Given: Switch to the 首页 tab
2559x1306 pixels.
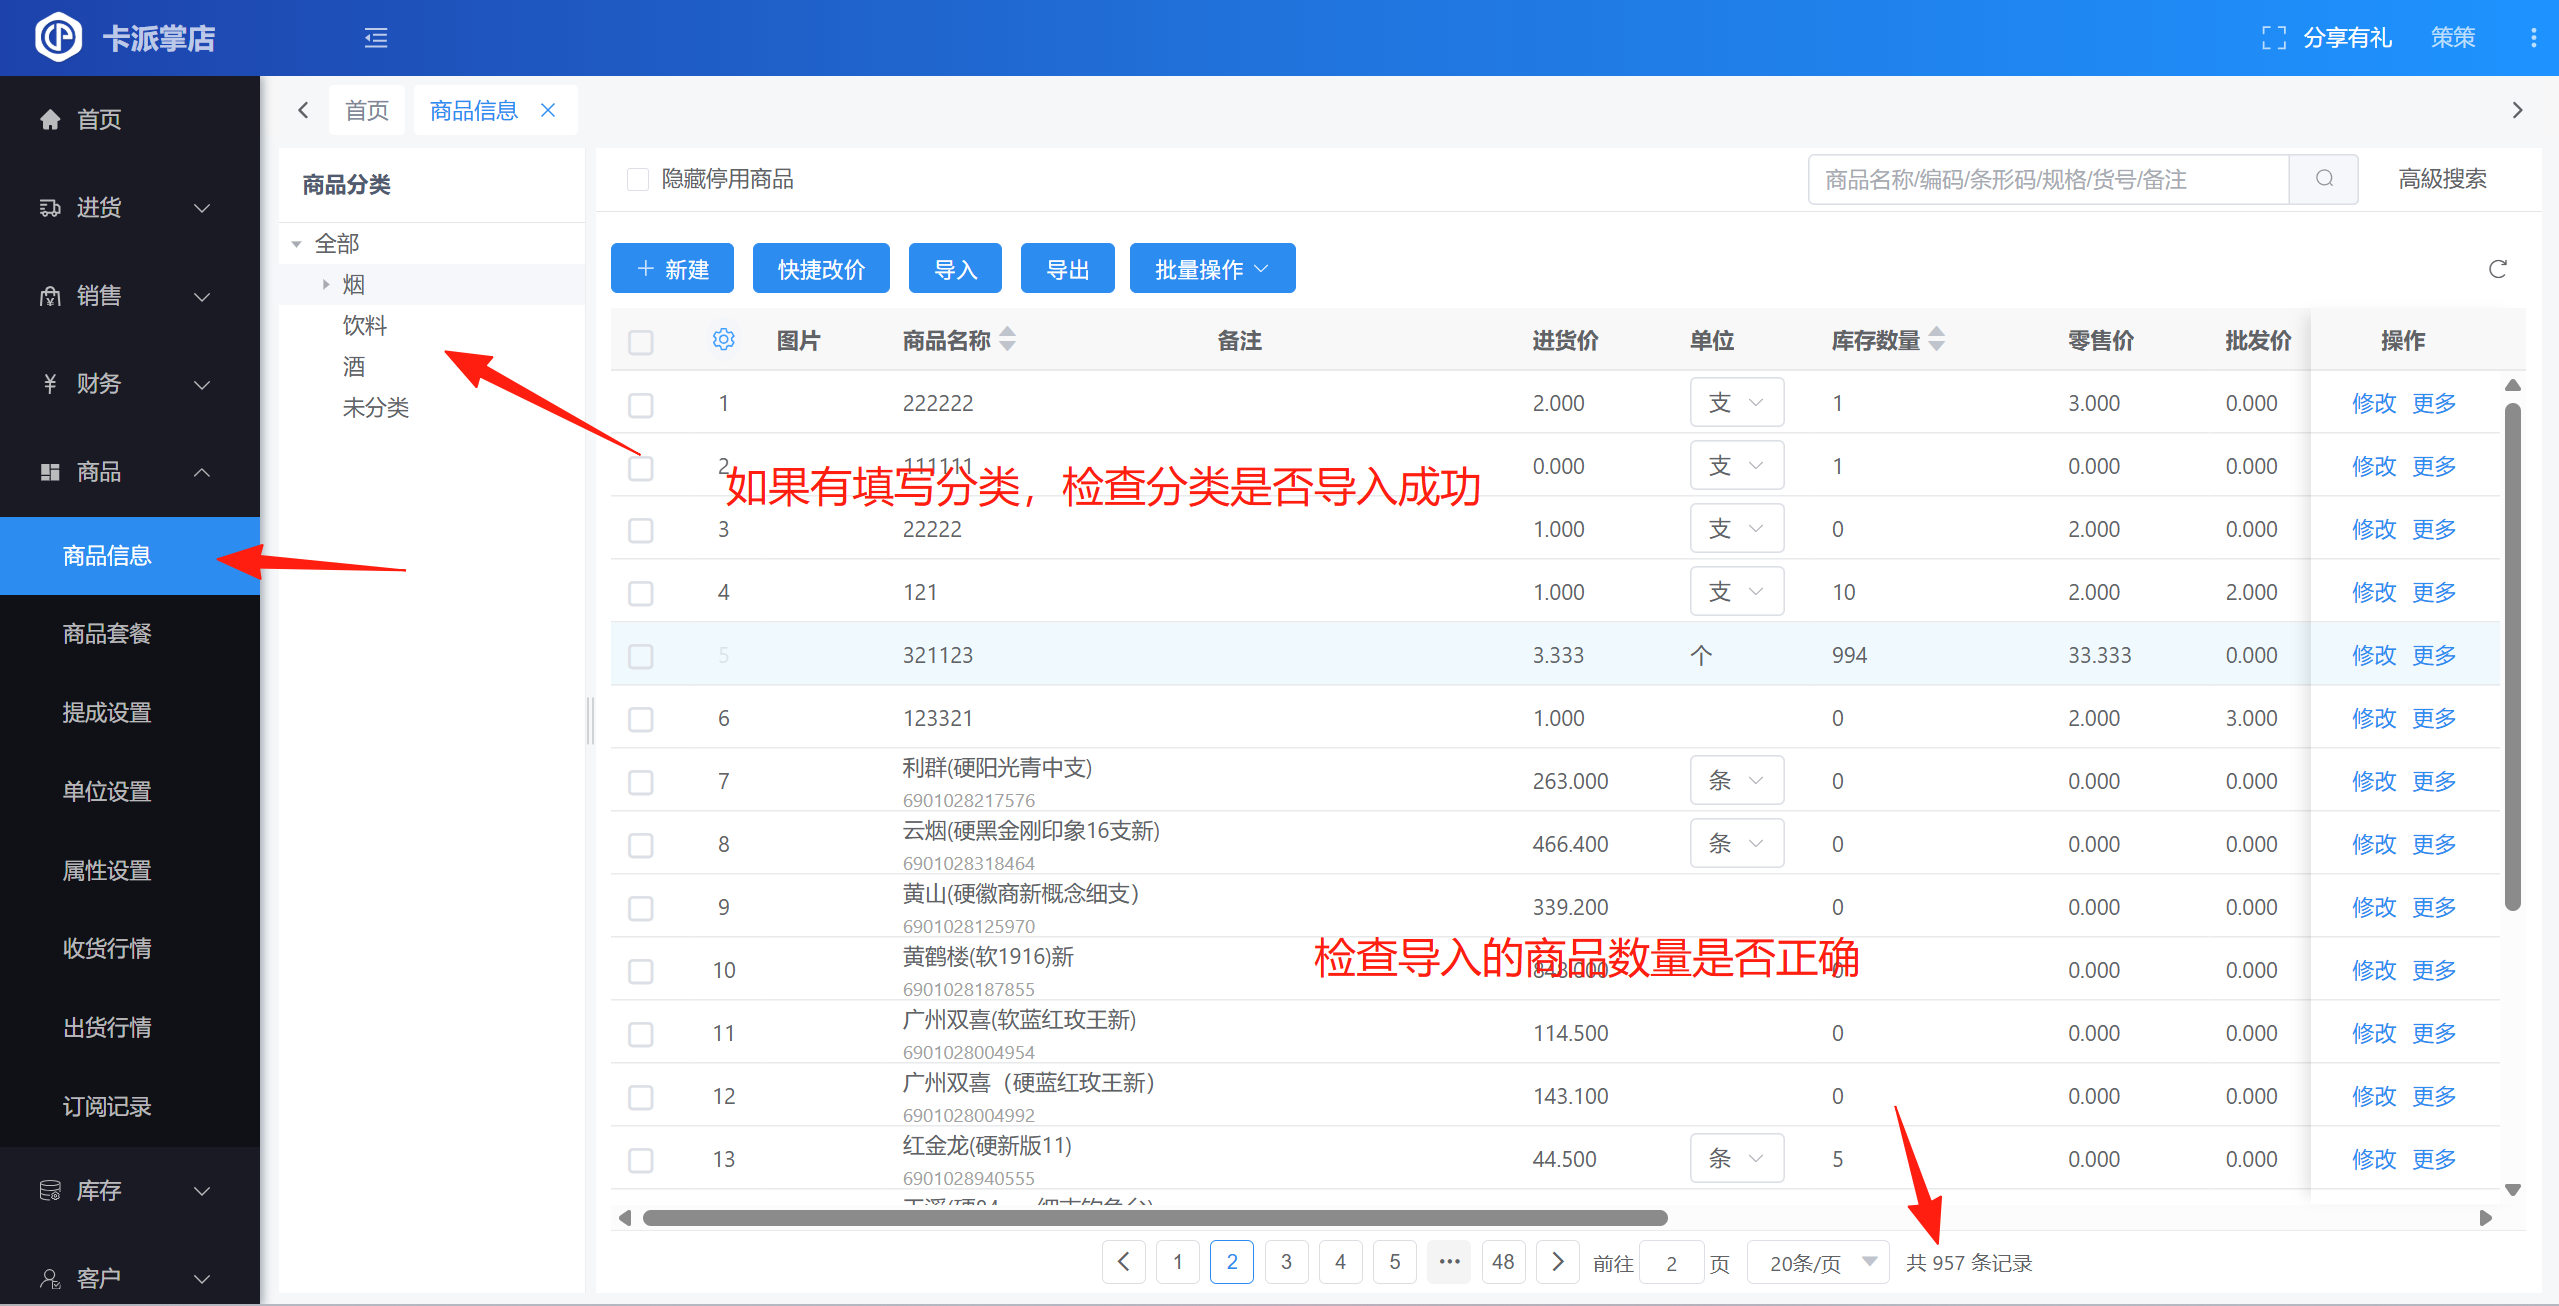Looking at the screenshot, I should pyautogui.click(x=367, y=110).
